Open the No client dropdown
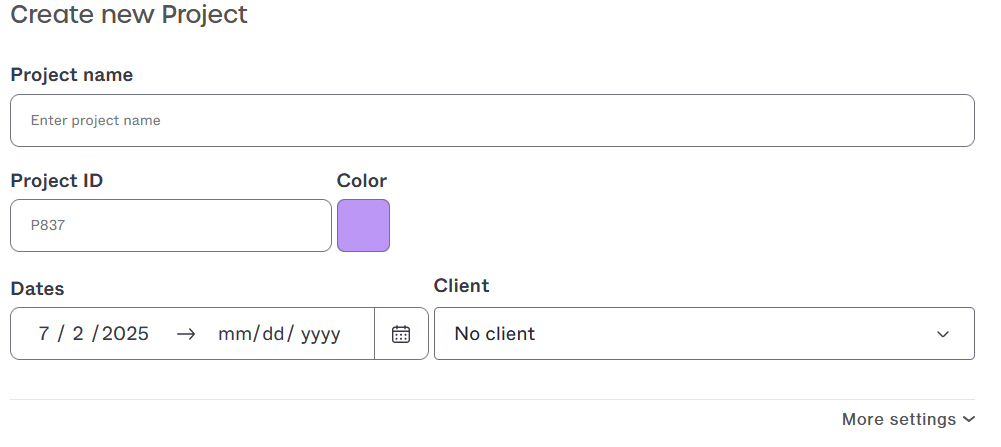The image size is (1001, 447). [x=703, y=334]
